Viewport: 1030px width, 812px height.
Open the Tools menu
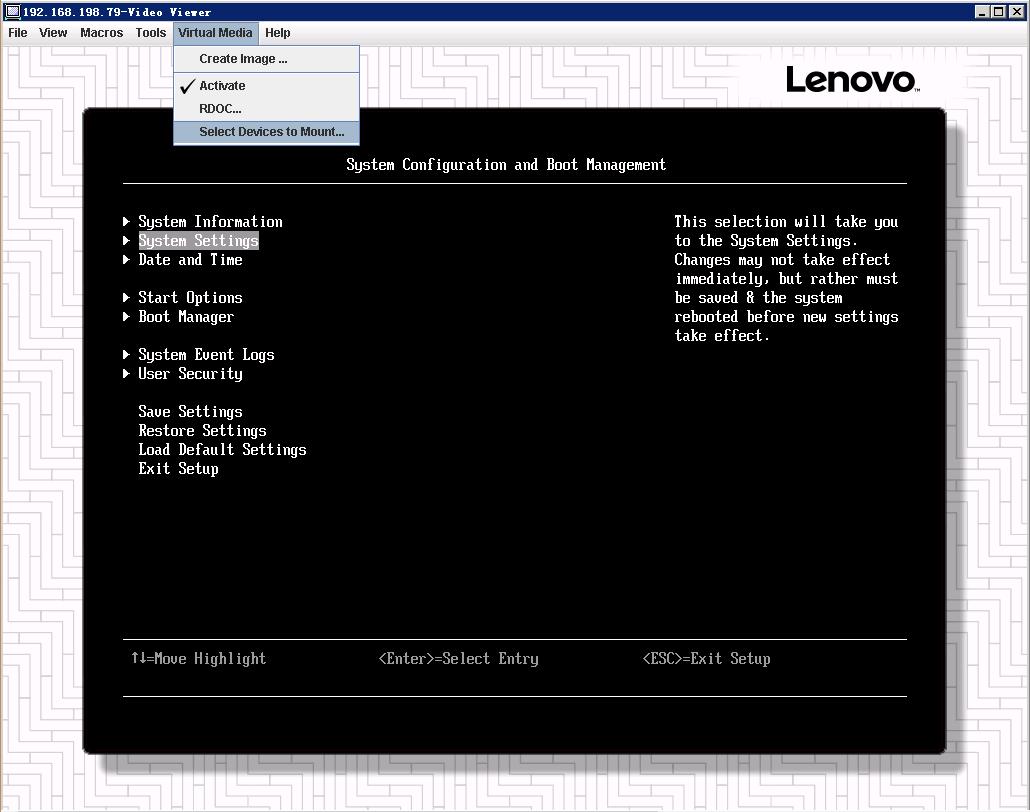pos(151,33)
